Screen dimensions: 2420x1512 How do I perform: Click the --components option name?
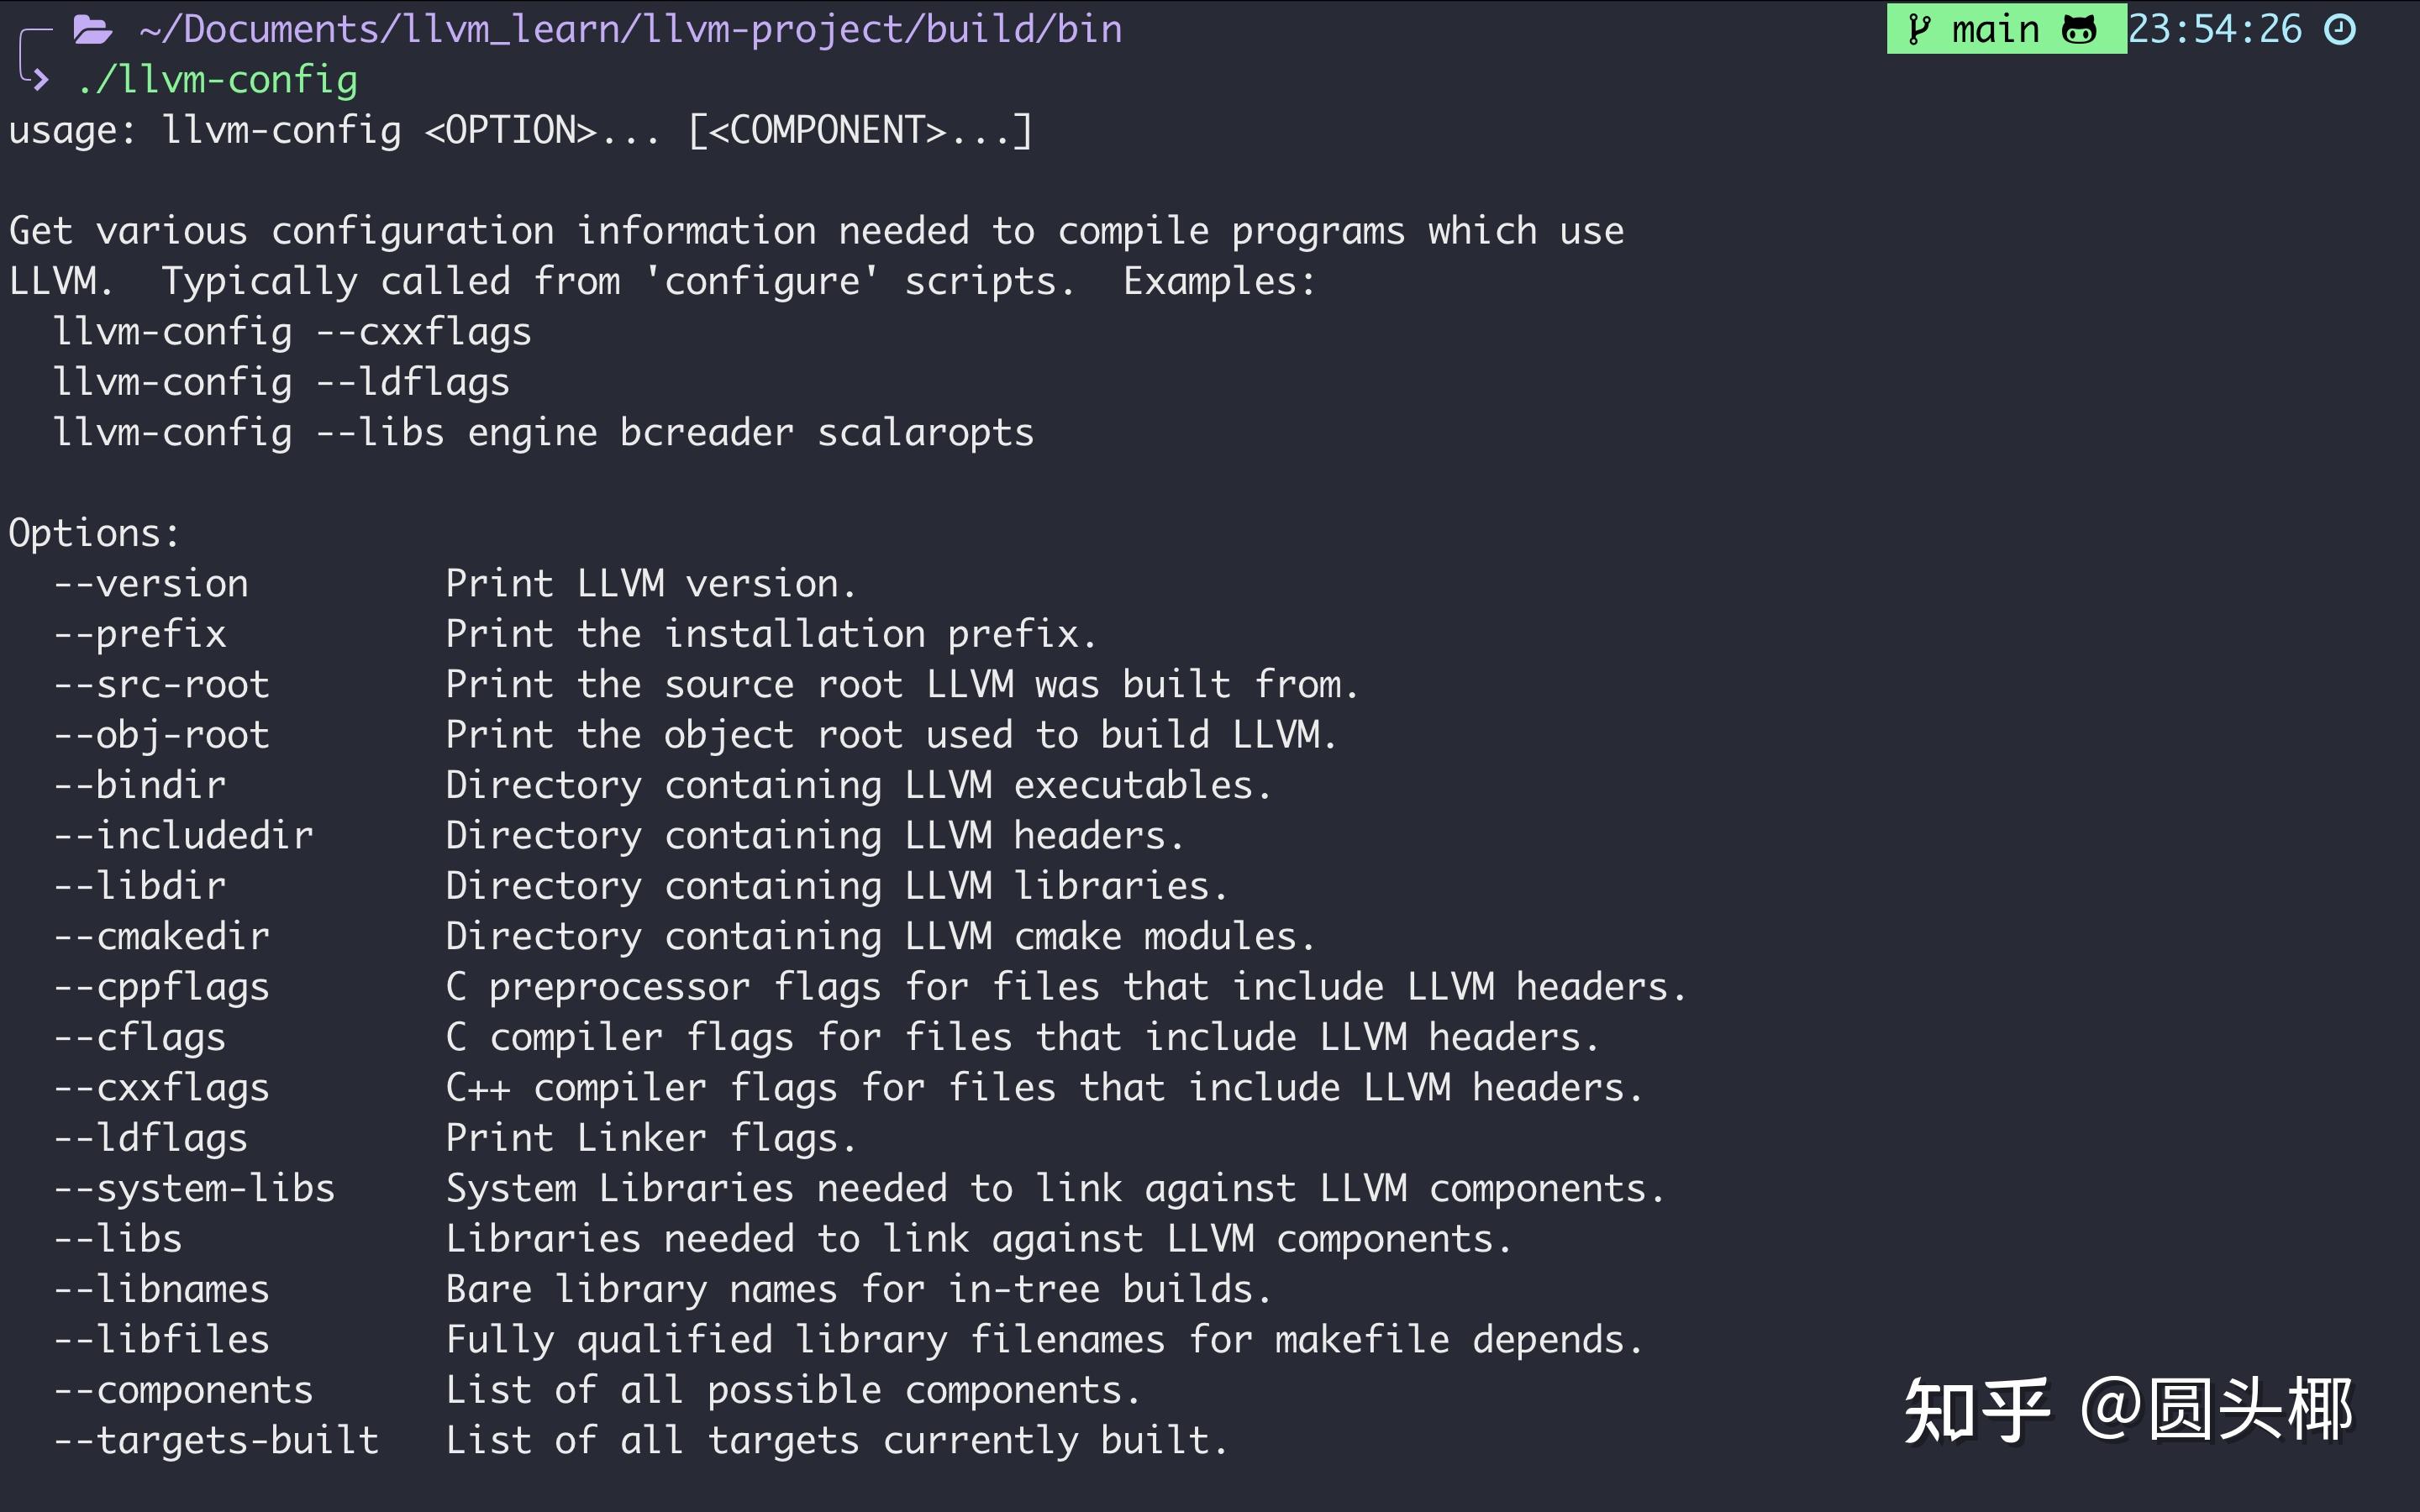click(x=184, y=1391)
